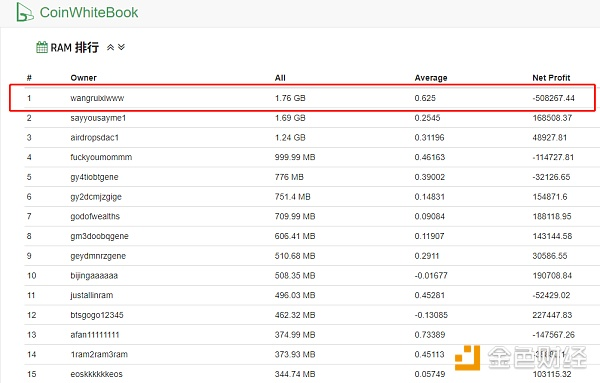Viewport: 600px width, 383px height.
Task: Select owner justallinram
Action: (x=92, y=295)
